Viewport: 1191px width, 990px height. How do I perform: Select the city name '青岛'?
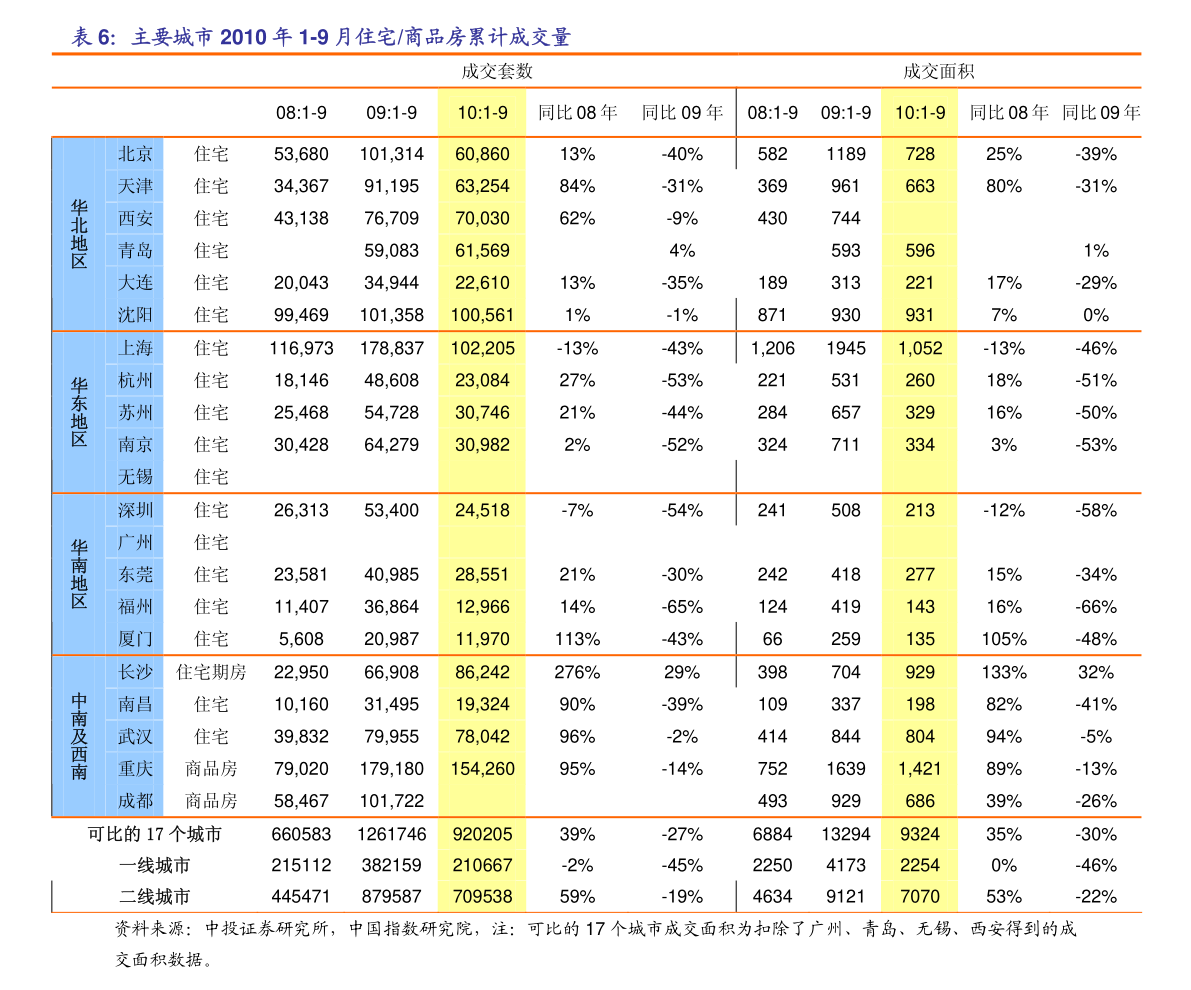click(x=135, y=251)
